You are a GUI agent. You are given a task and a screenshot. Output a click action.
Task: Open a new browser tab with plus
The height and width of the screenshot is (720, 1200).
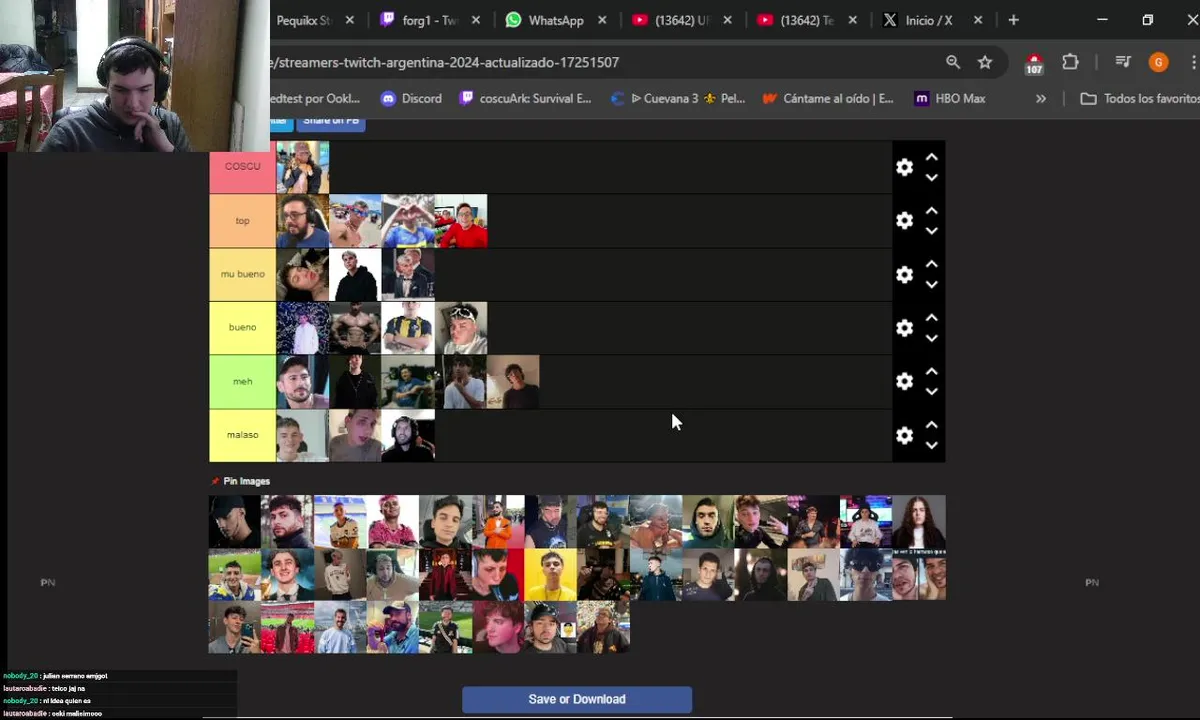click(1013, 20)
